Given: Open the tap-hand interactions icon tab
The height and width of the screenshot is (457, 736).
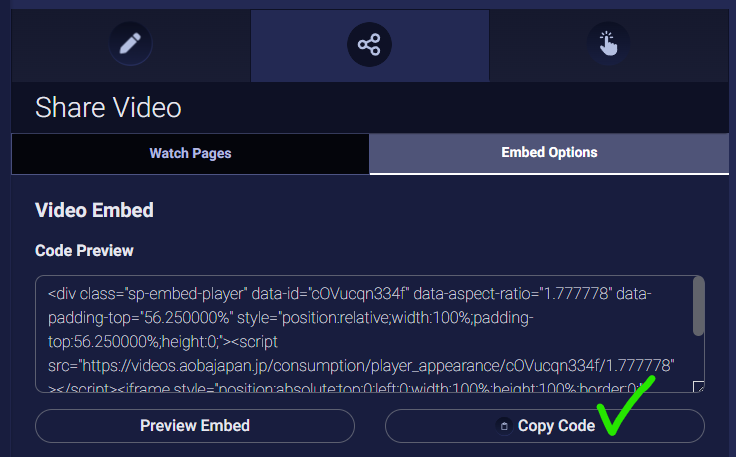Looking at the screenshot, I should (608, 45).
